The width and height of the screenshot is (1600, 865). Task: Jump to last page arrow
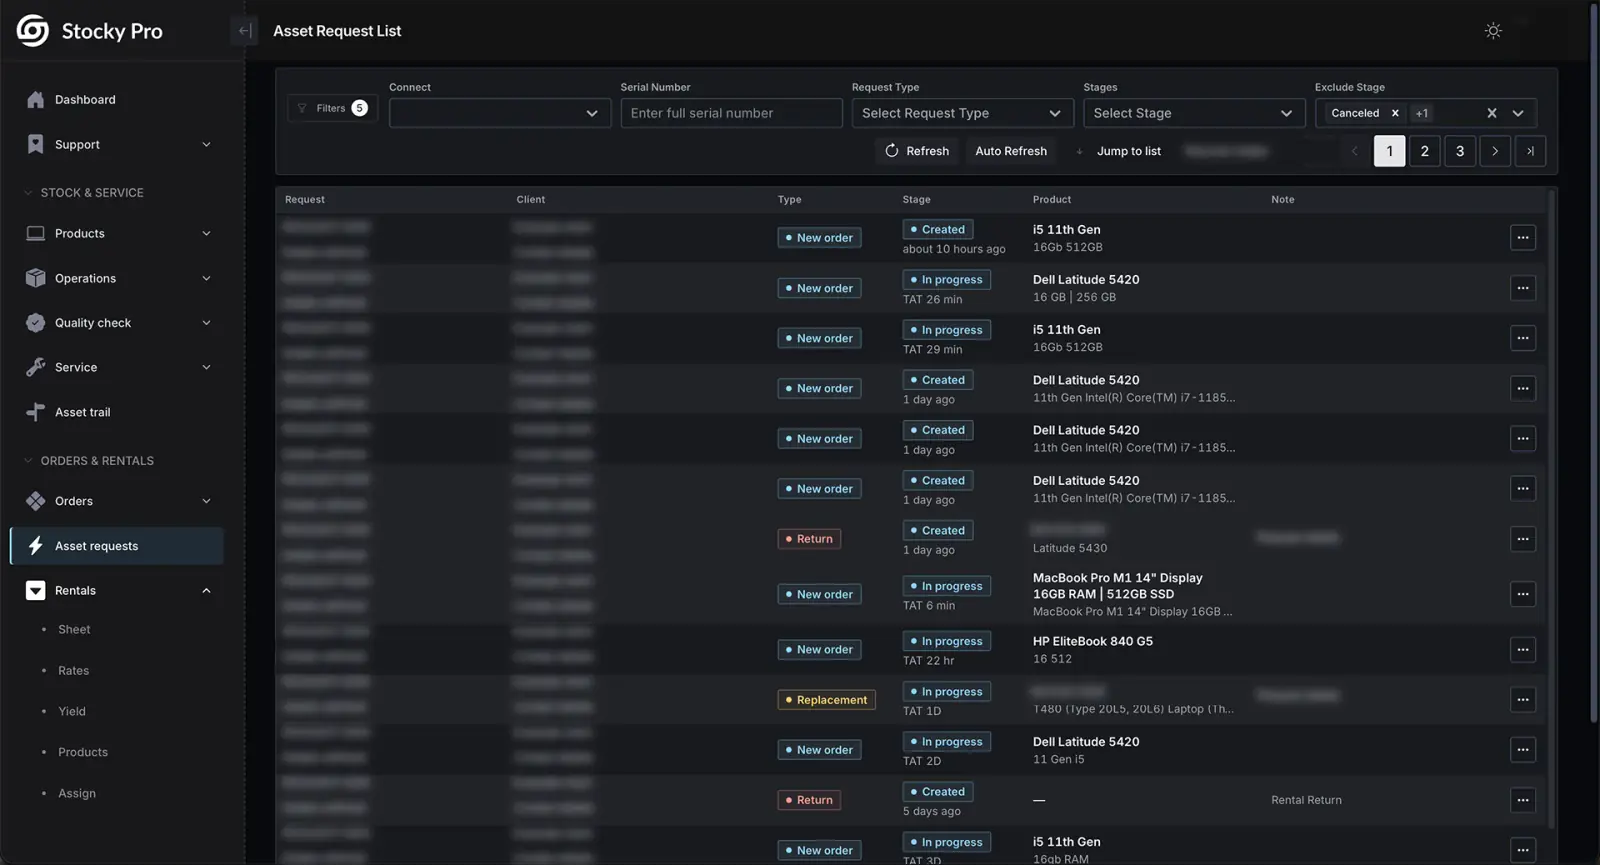coord(1530,151)
